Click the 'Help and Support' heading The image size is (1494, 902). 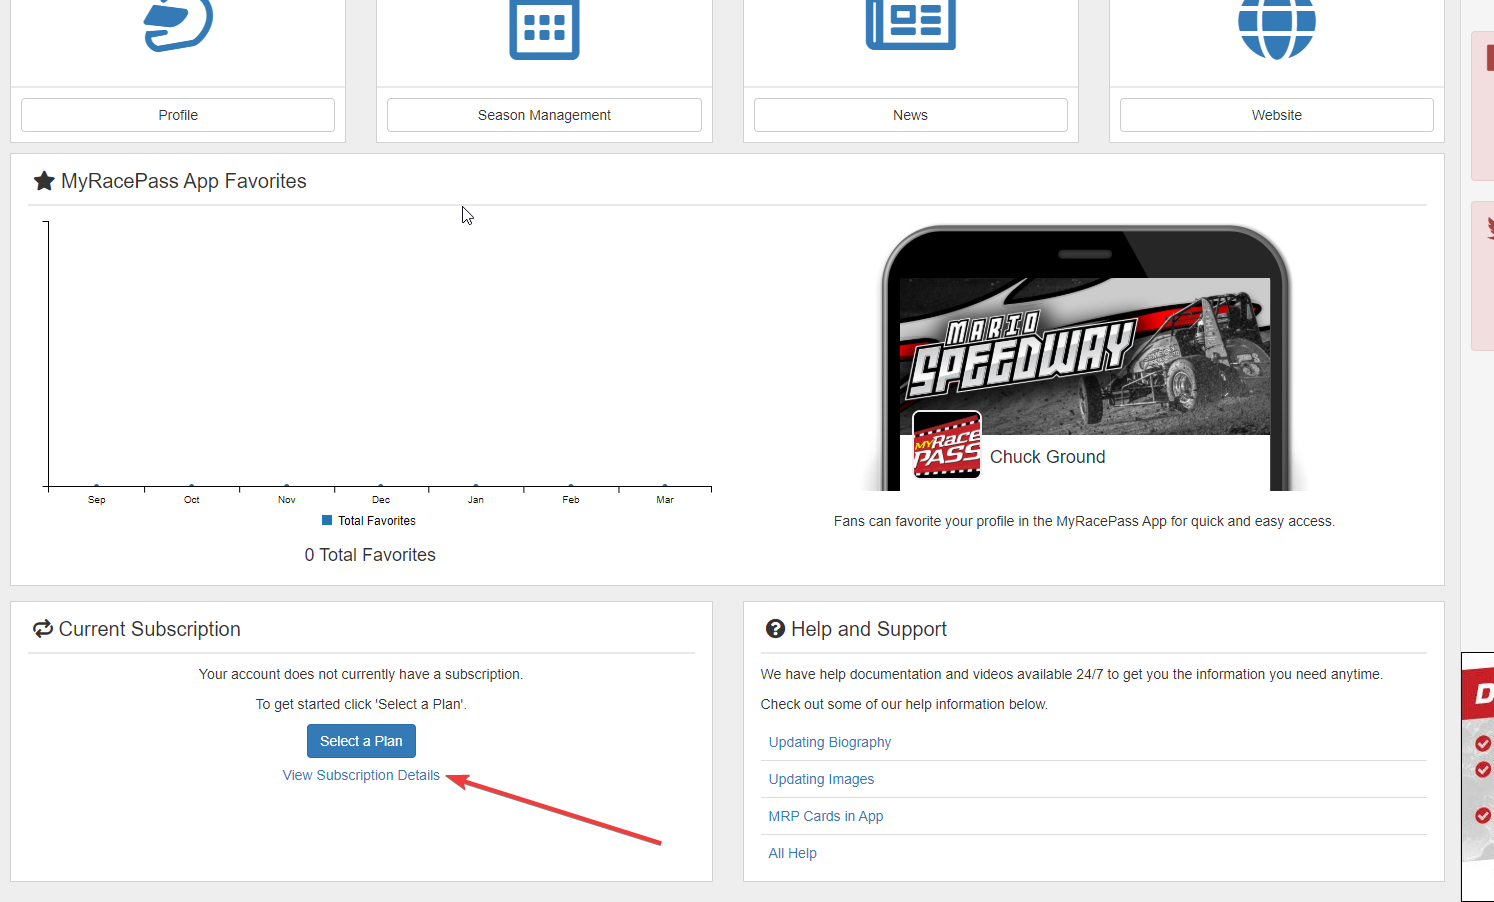(869, 629)
